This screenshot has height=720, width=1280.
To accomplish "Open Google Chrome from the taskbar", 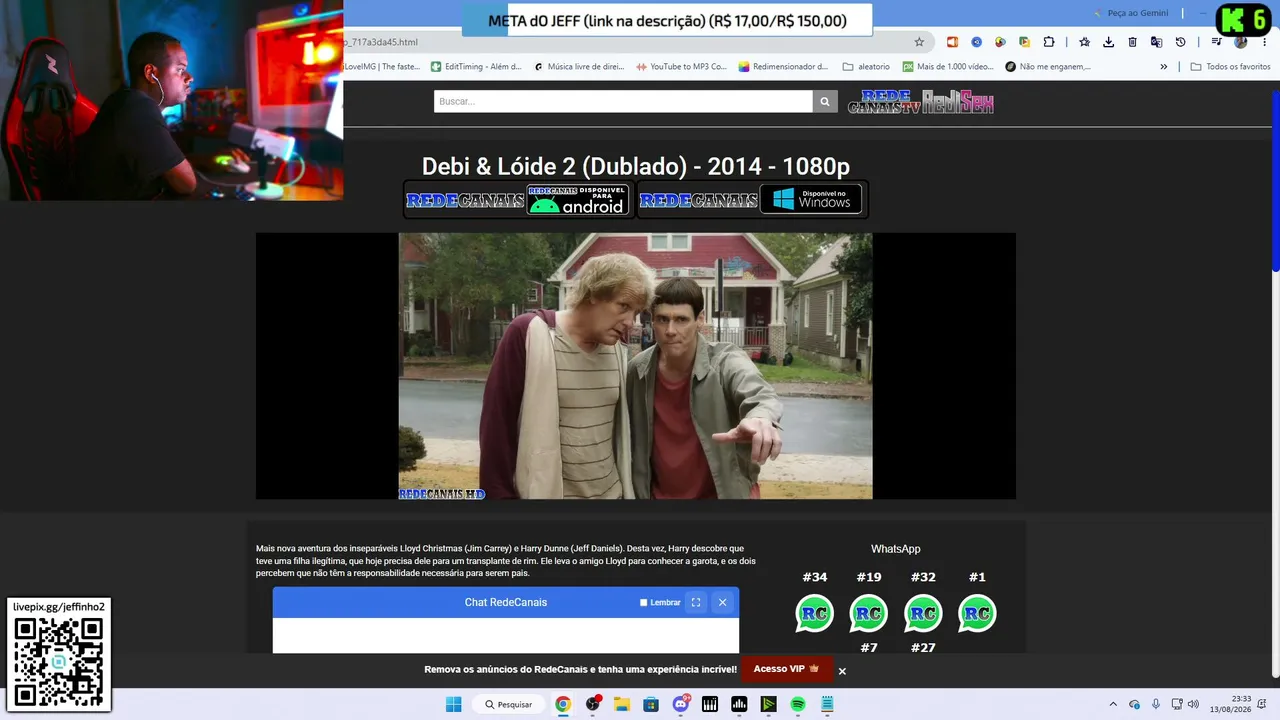I will tap(563, 704).
